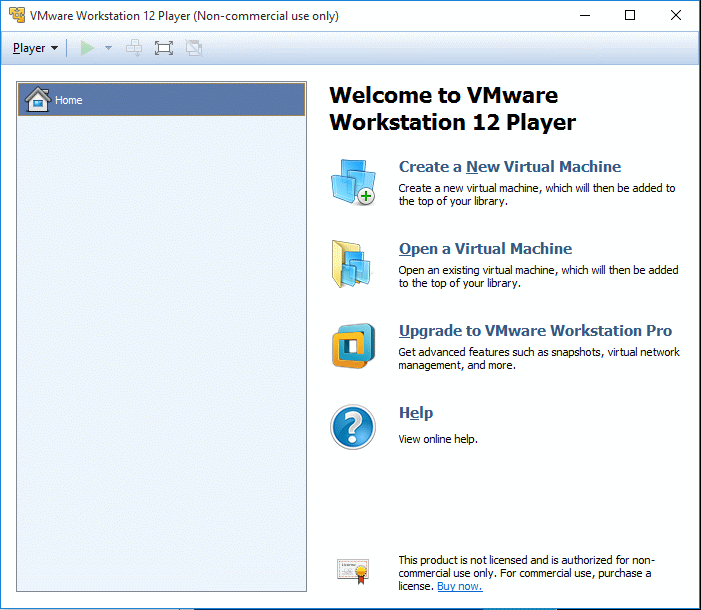Click the Buy now link
Screen dimensions: 701x610
click(x=459, y=586)
